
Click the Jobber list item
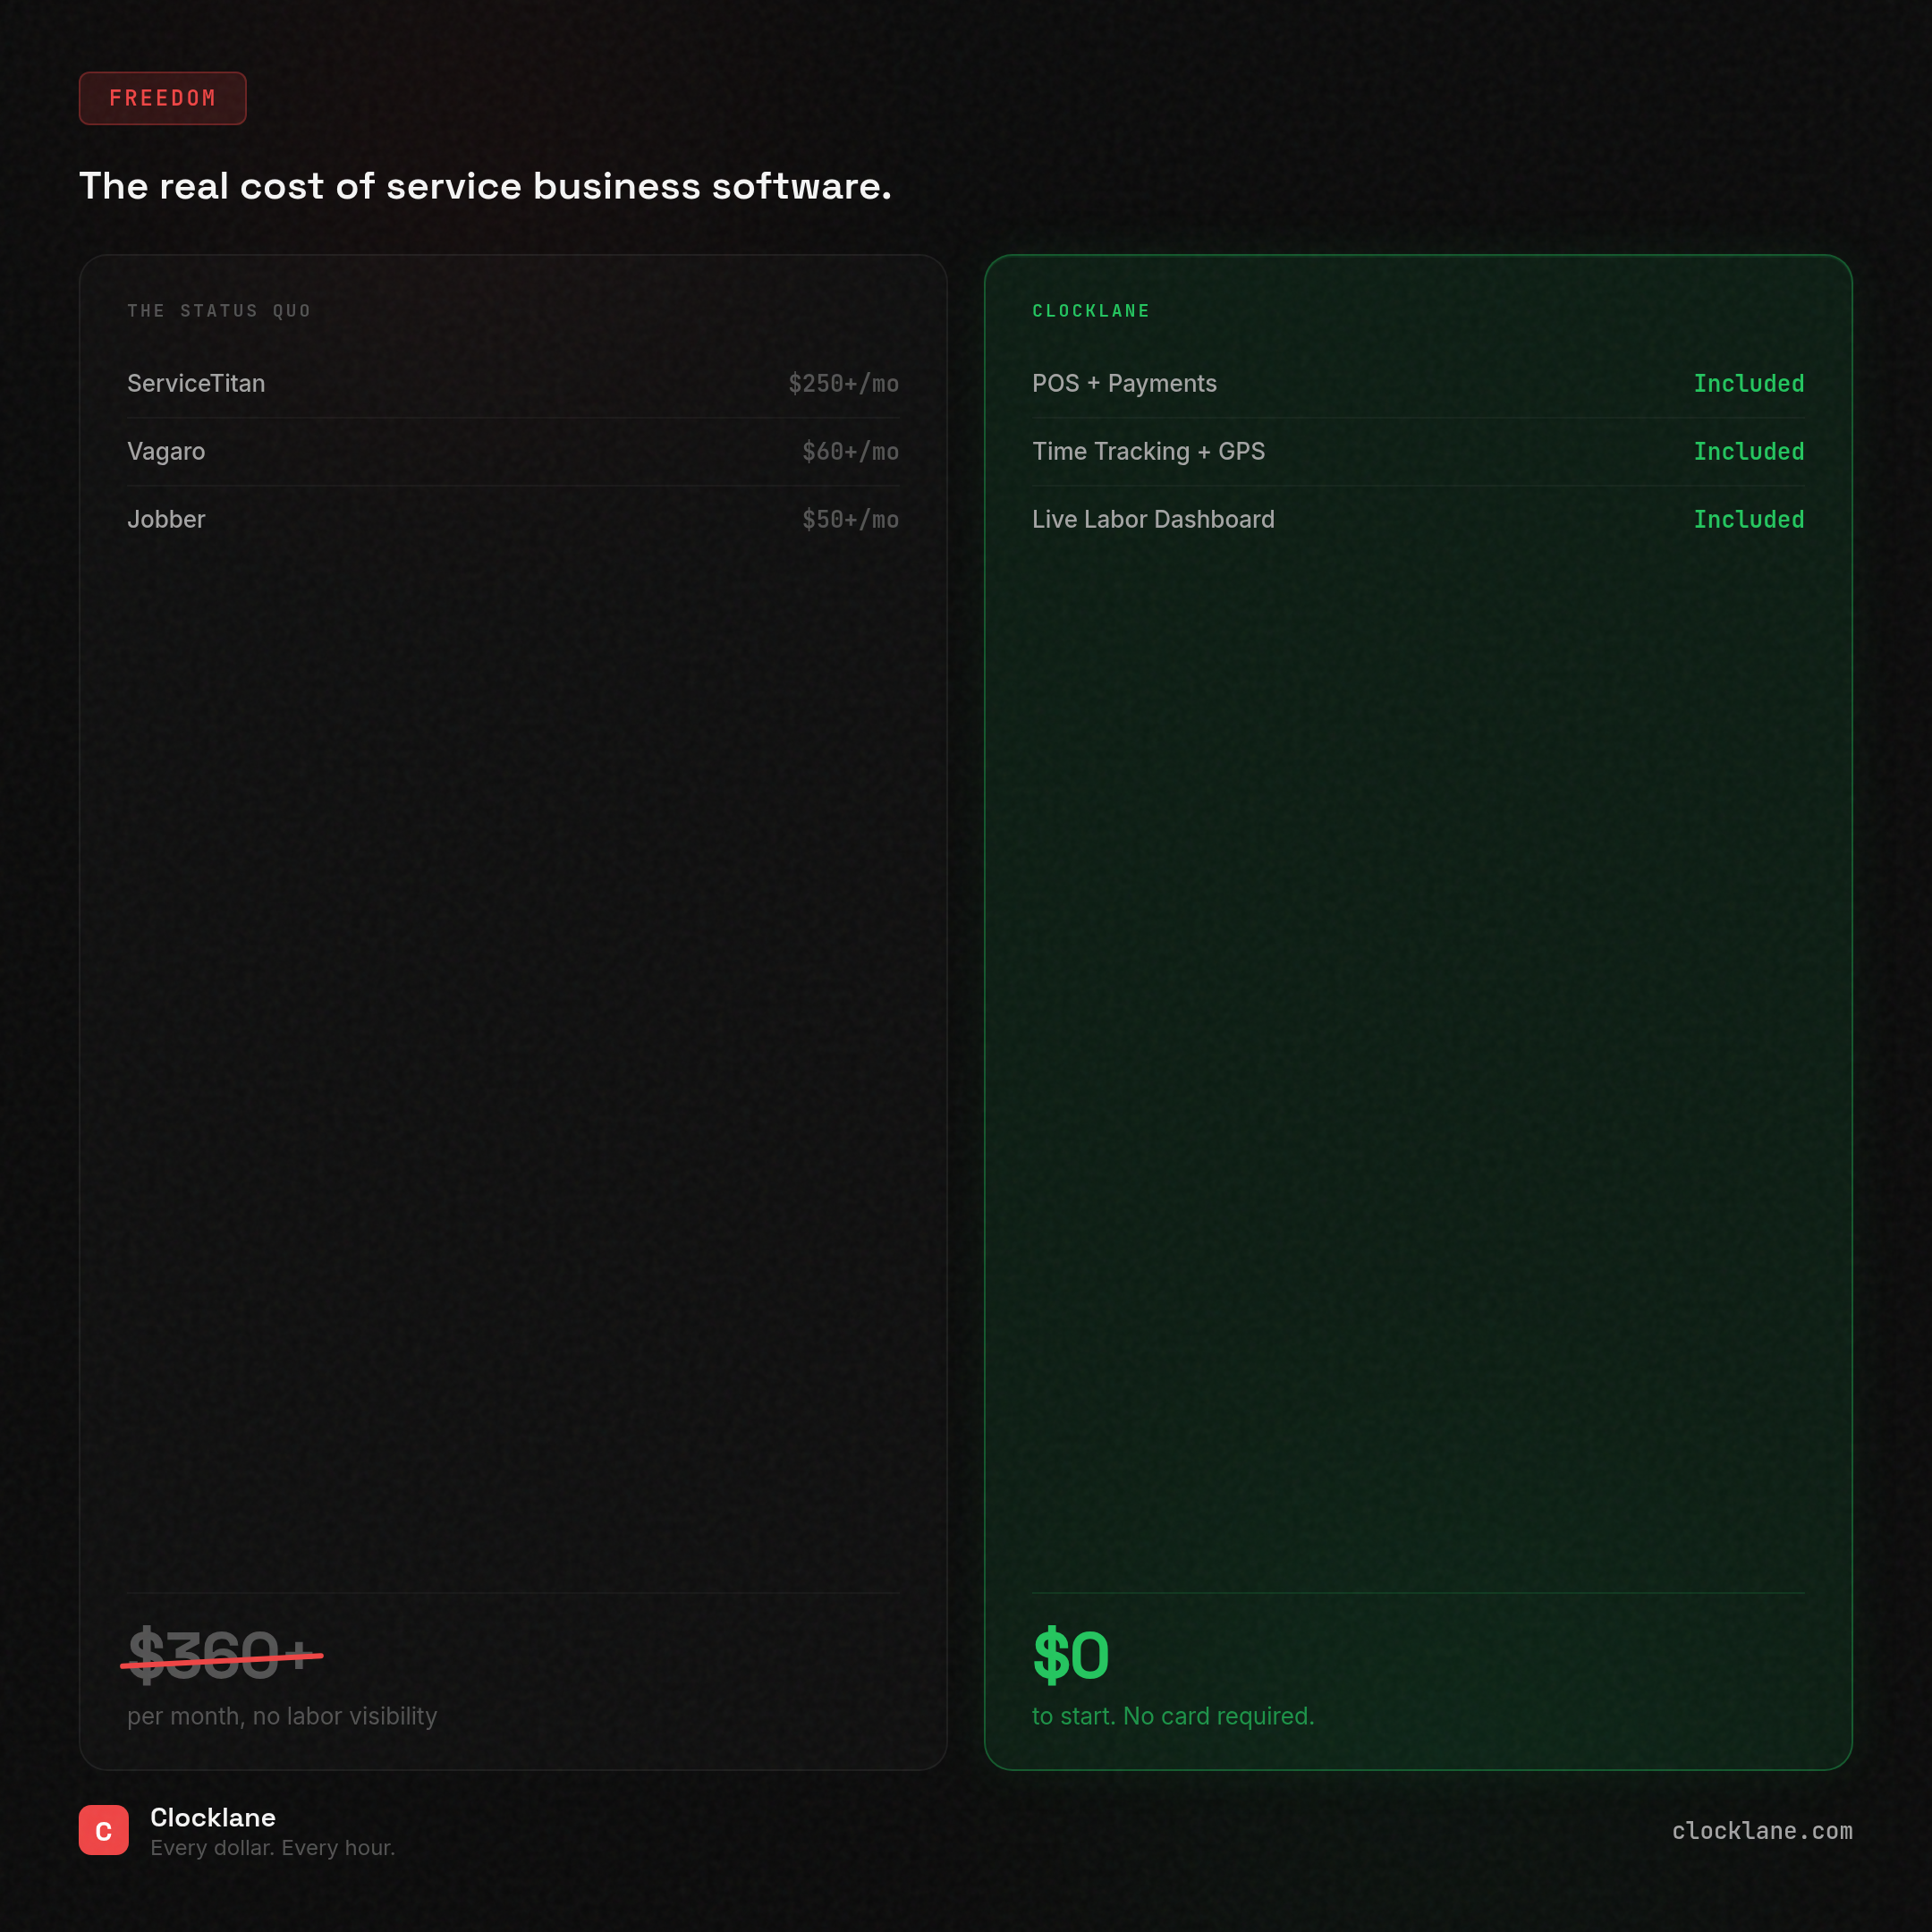[166, 519]
